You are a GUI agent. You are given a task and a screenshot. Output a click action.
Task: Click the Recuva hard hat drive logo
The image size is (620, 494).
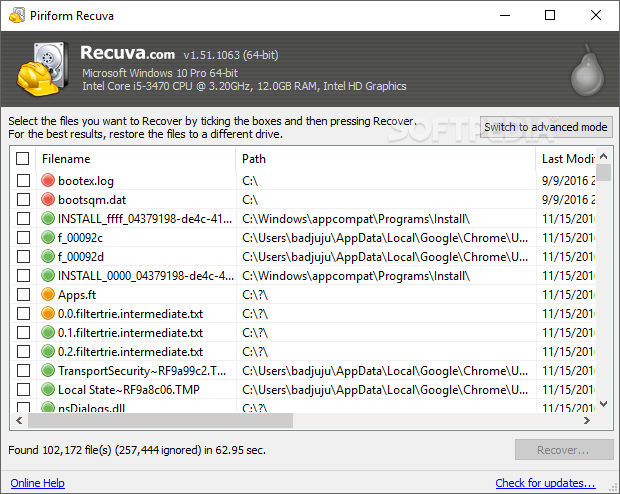(x=42, y=69)
